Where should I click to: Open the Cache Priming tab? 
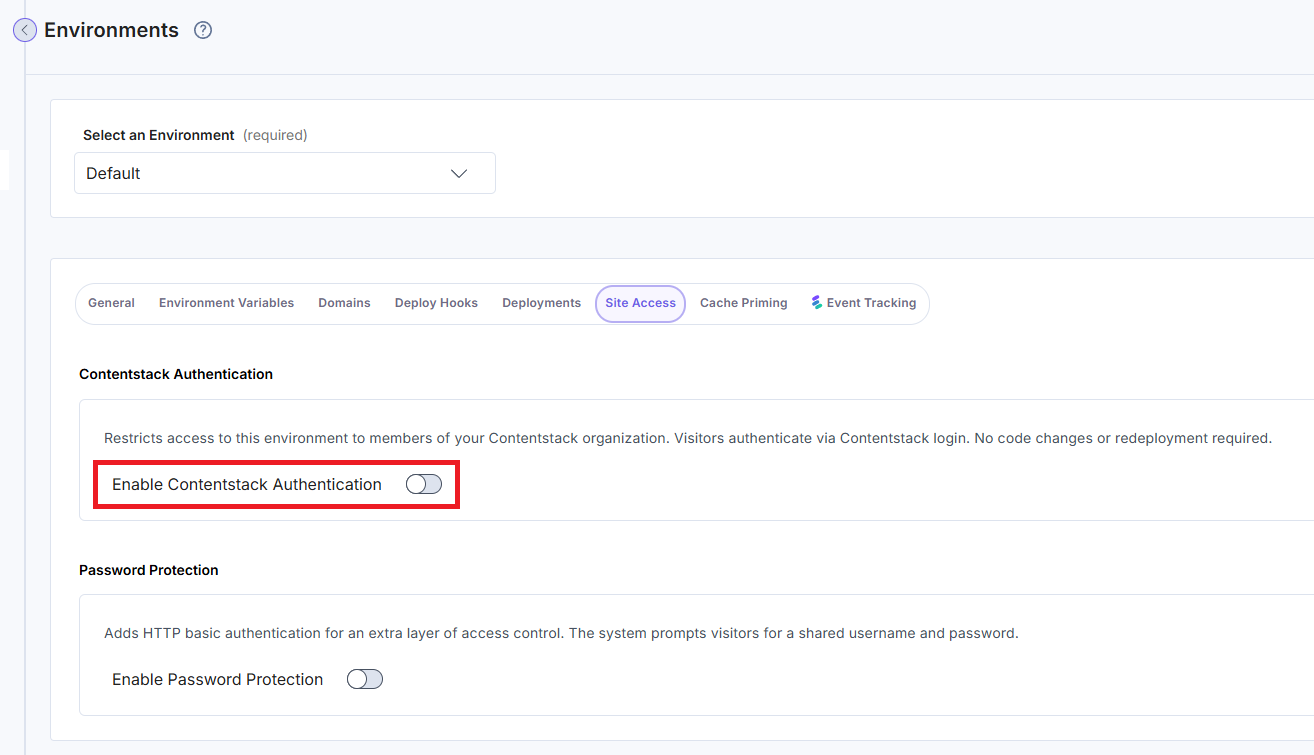(x=743, y=303)
